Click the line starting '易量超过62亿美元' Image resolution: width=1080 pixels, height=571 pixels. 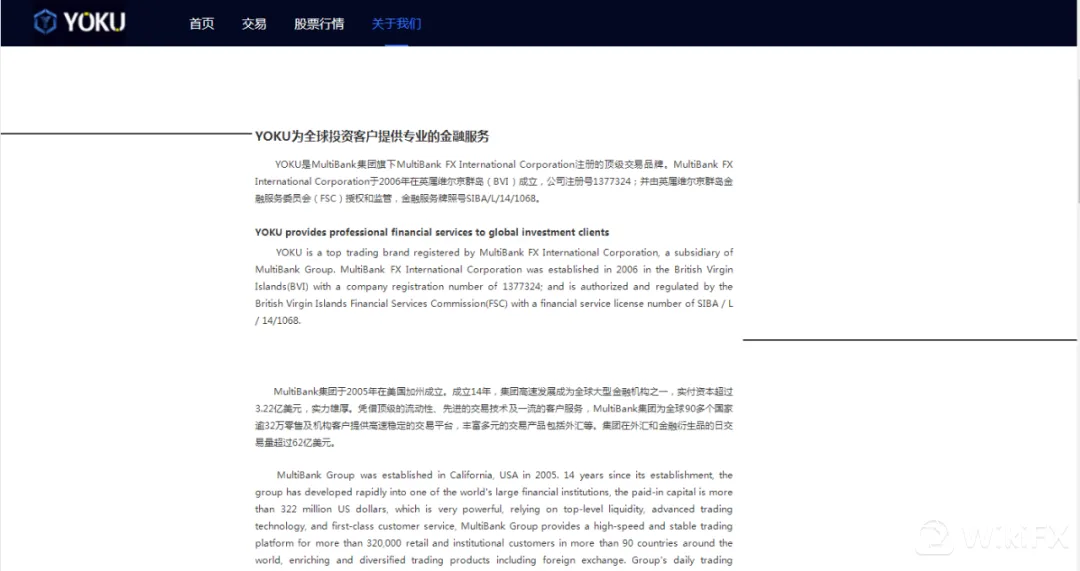tap(295, 442)
